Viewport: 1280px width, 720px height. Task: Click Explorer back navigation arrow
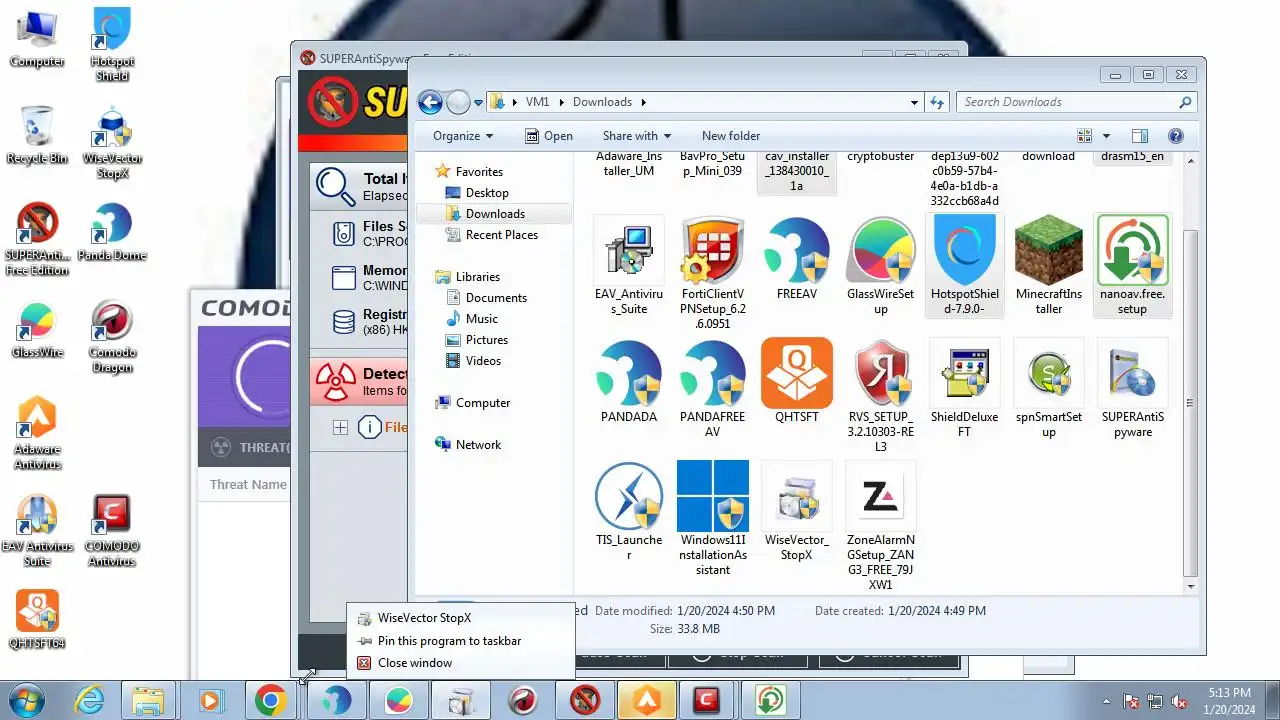430,102
